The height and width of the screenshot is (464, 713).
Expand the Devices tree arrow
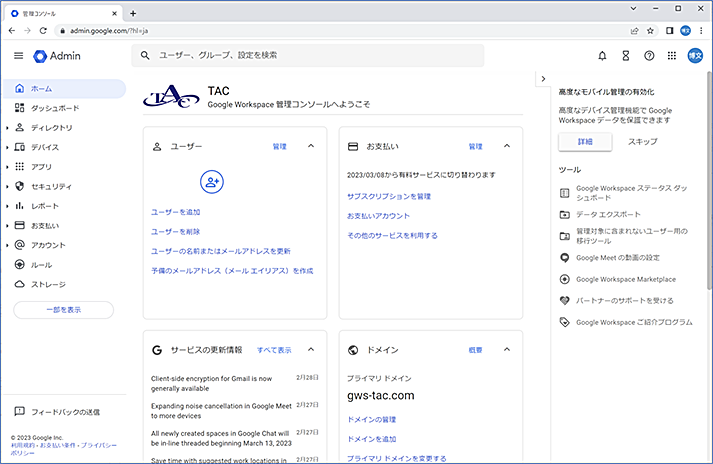[7, 147]
